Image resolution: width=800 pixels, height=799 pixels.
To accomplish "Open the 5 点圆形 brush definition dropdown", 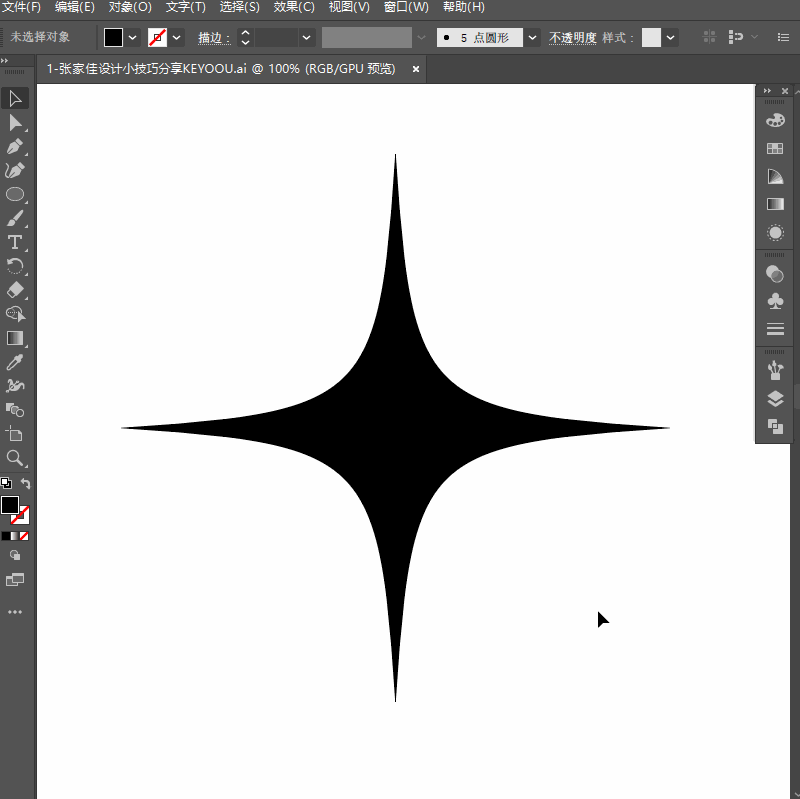I will click(532, 38).
